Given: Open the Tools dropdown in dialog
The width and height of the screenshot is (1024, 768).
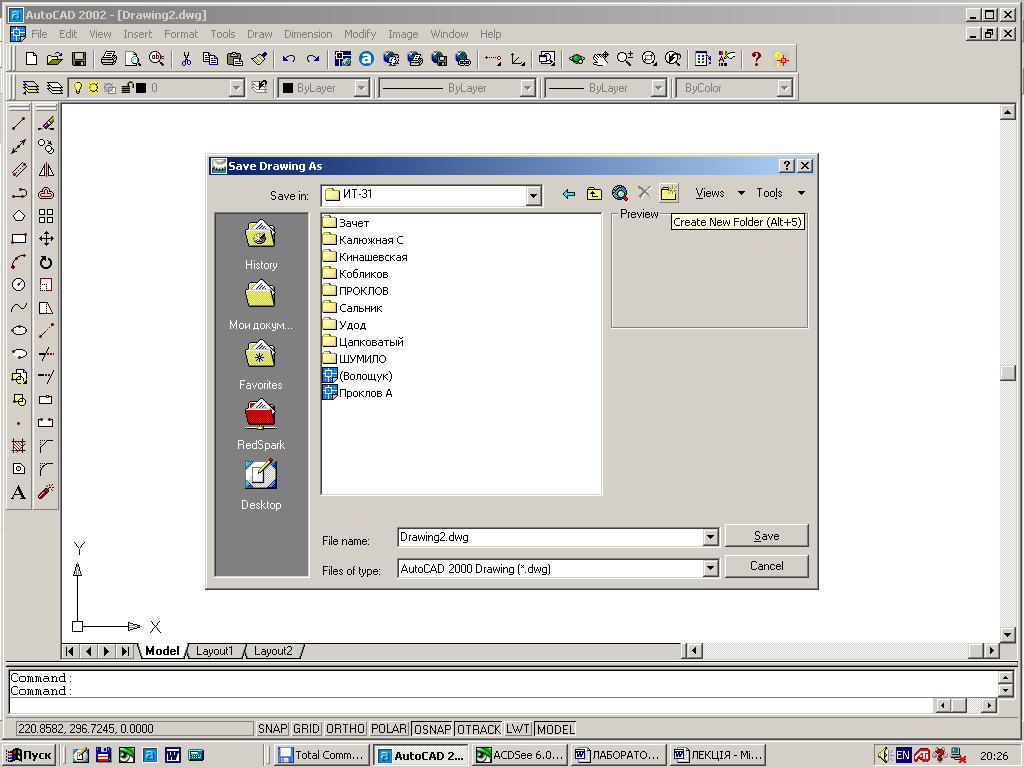Looking at the screenshot, I should [780, 193].
